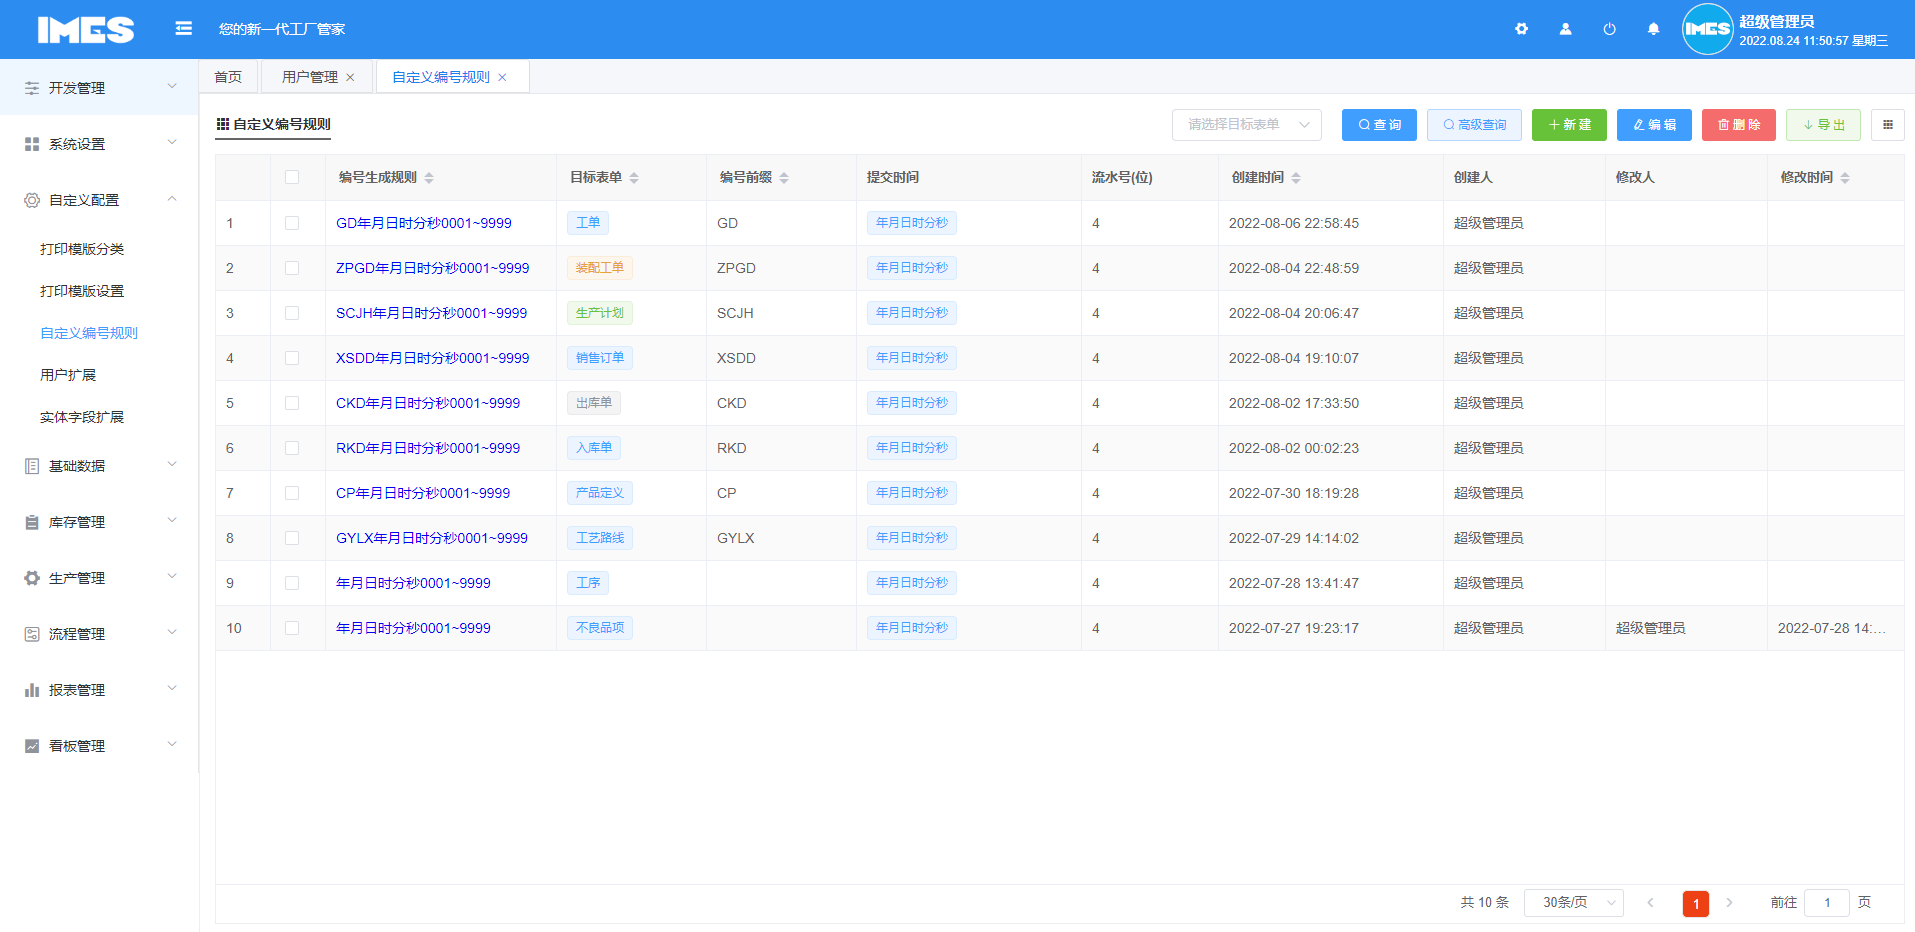The height and width of the screenshot is (932, 1915).
Task: Click the 系统设置 grid icon in sidebar
Action: pos(32,144)
